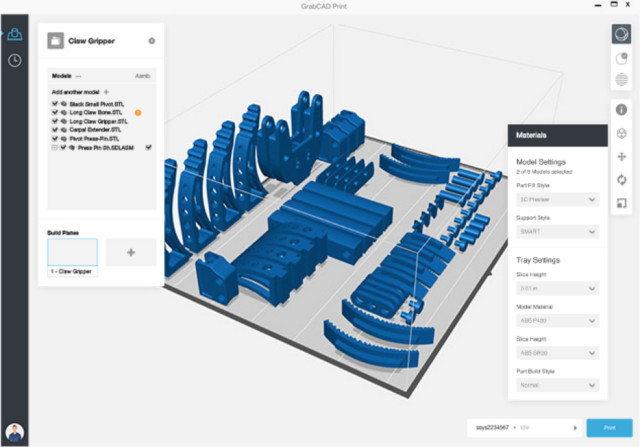Open the model info icon
Image resolution: width=640 pixels, height=447 pixels.
(x=620, y=110)
